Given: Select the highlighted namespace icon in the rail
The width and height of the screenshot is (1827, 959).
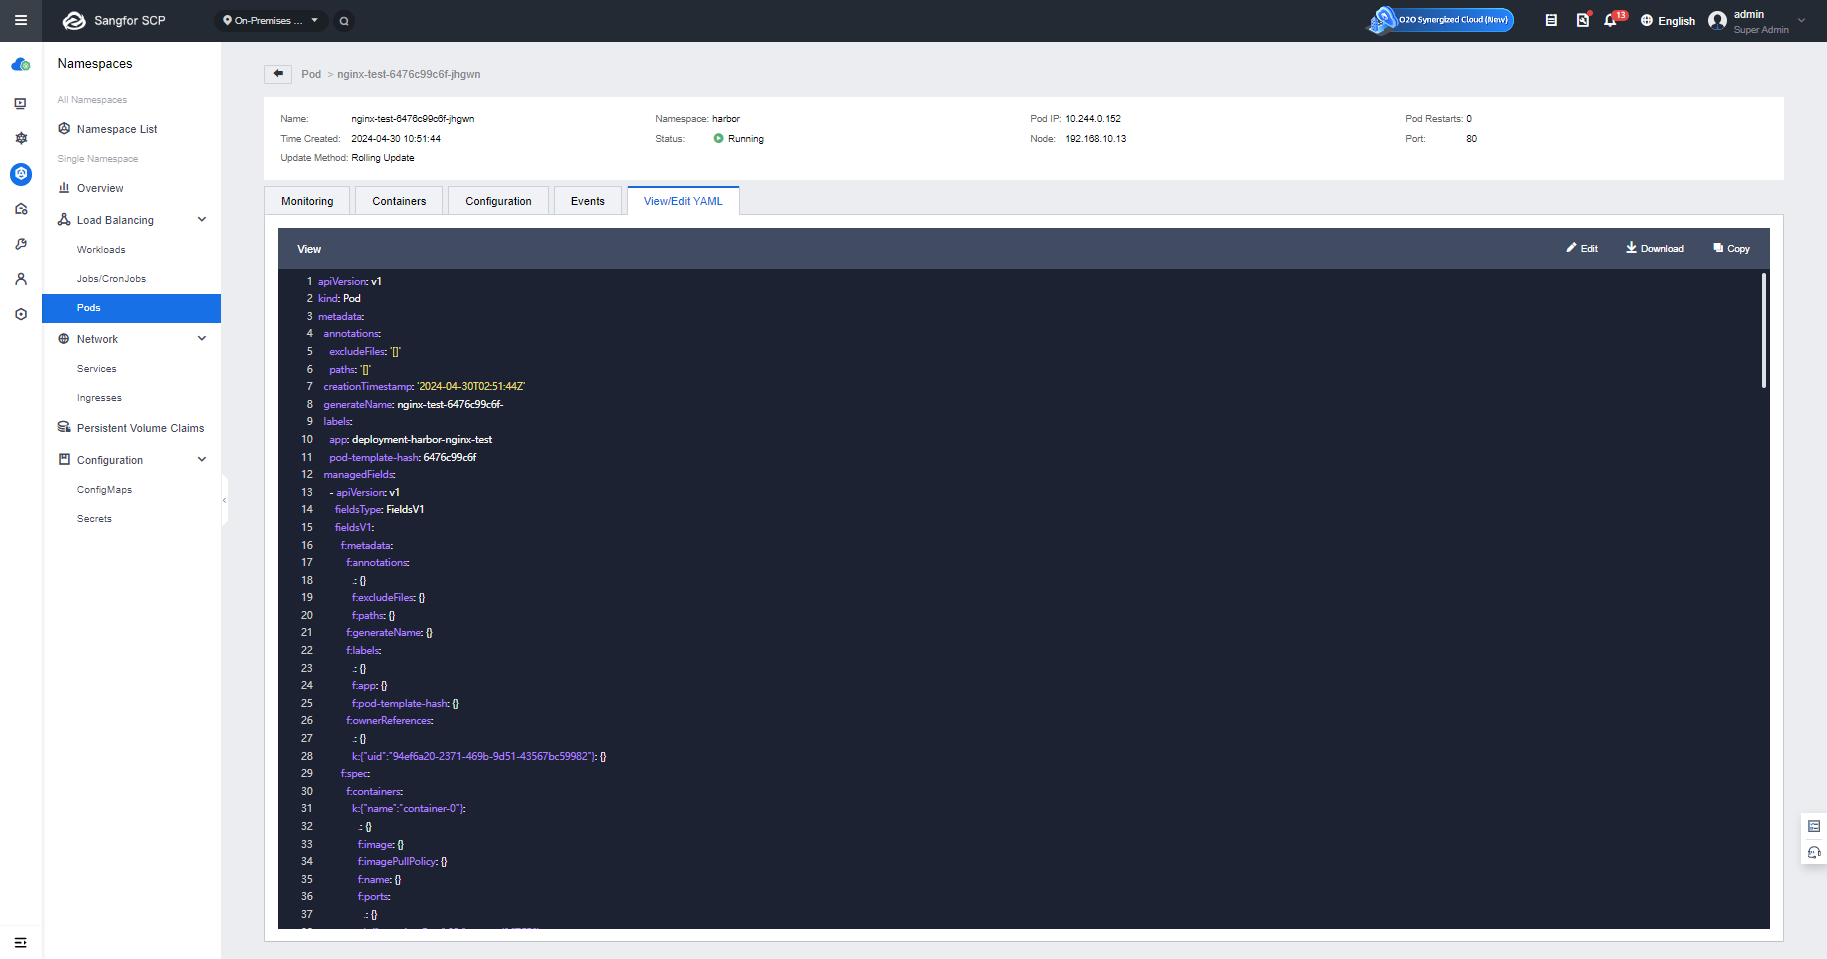Looking at the screenshot, I should [21, 174].
